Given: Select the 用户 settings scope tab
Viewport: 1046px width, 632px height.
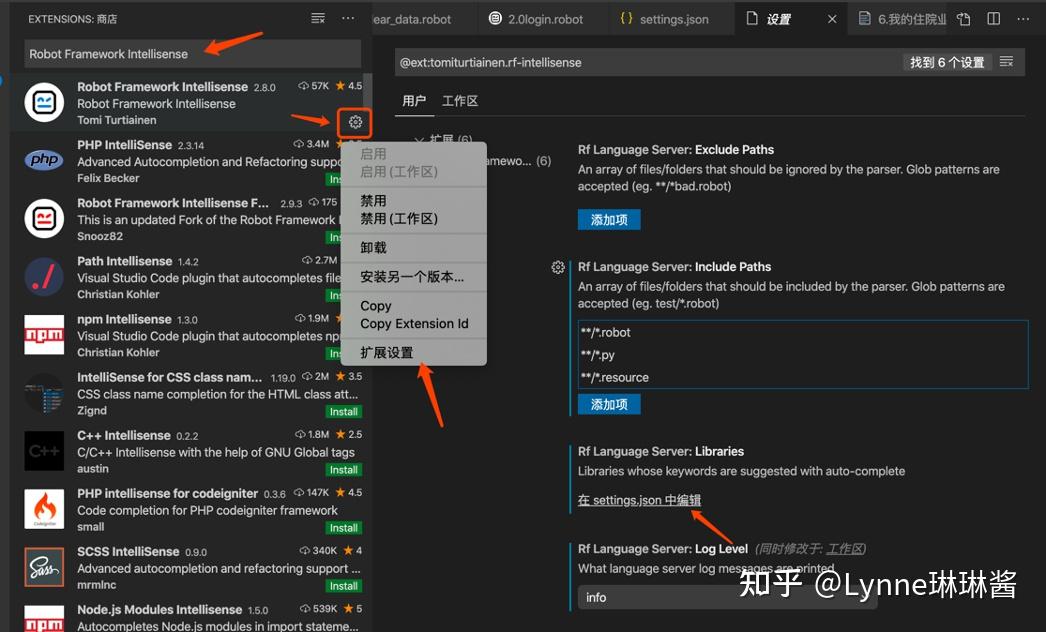Looking at the screenshot, I should [x=414, y=101].
